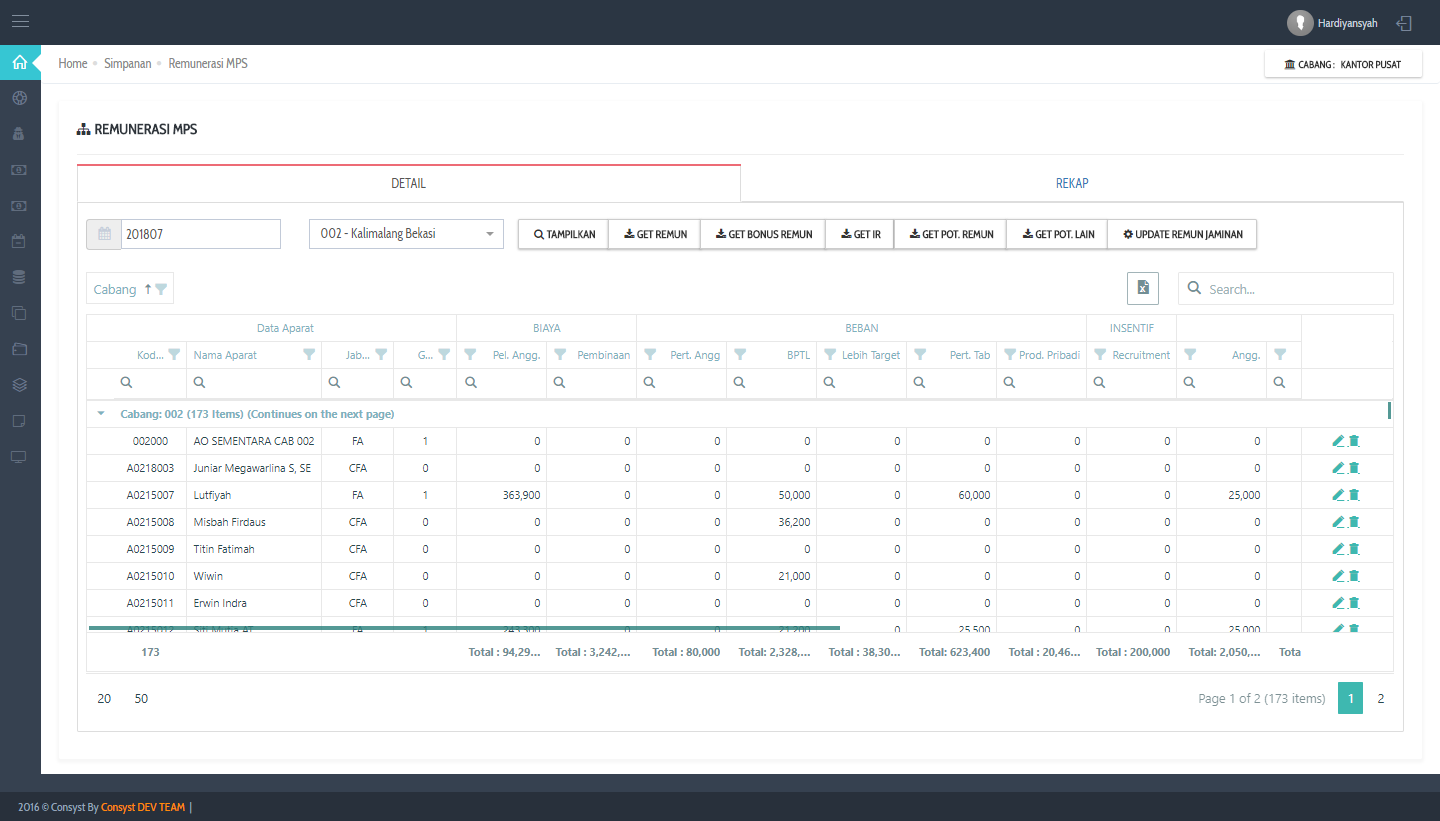Click the Home icon in sidebar
This screenshot has height=821, width=1440.
pyautogui.click(x=20, y=63)
